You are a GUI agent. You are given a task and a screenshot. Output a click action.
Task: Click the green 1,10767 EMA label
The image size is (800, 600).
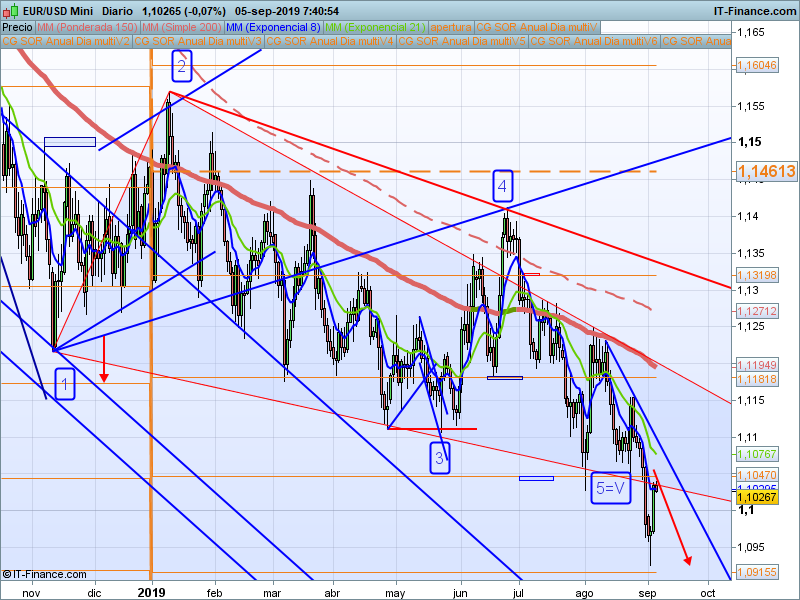[757, 454]
